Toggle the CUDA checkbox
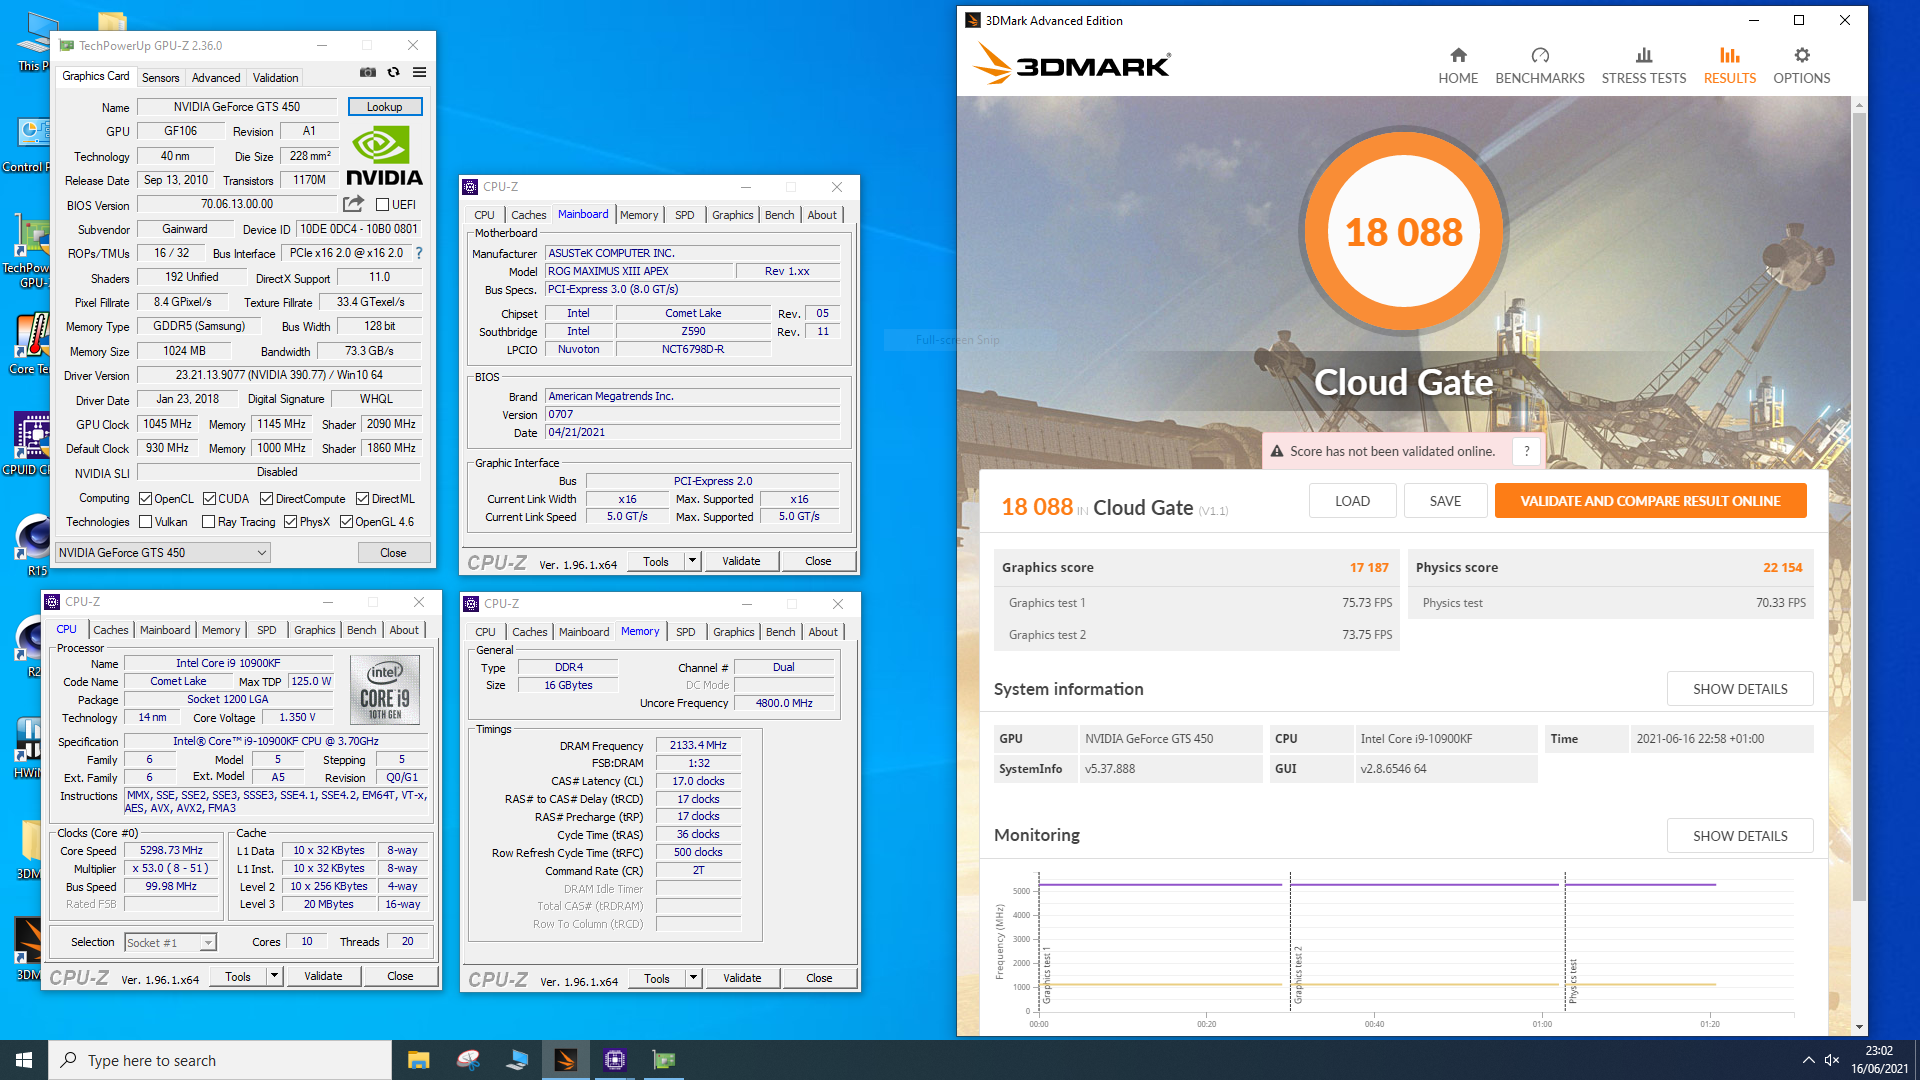The height and width of the screenshot is (1080, 1920). point(210,499)
